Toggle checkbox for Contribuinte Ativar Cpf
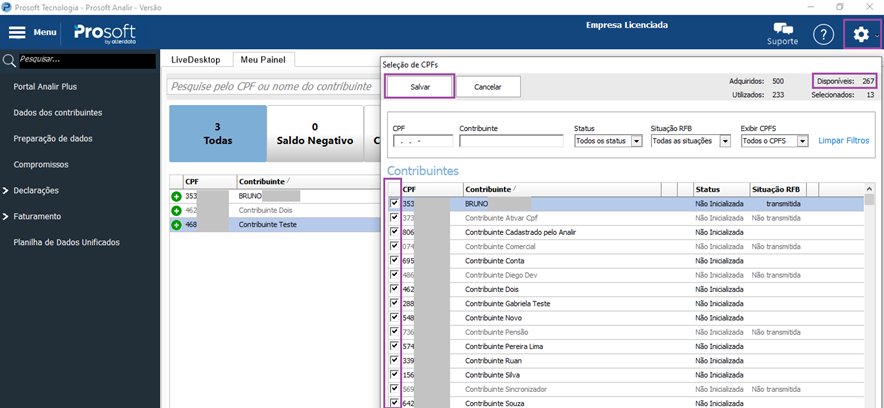The width and height of the screenshot is (884, 408). (x=395, y=218)
